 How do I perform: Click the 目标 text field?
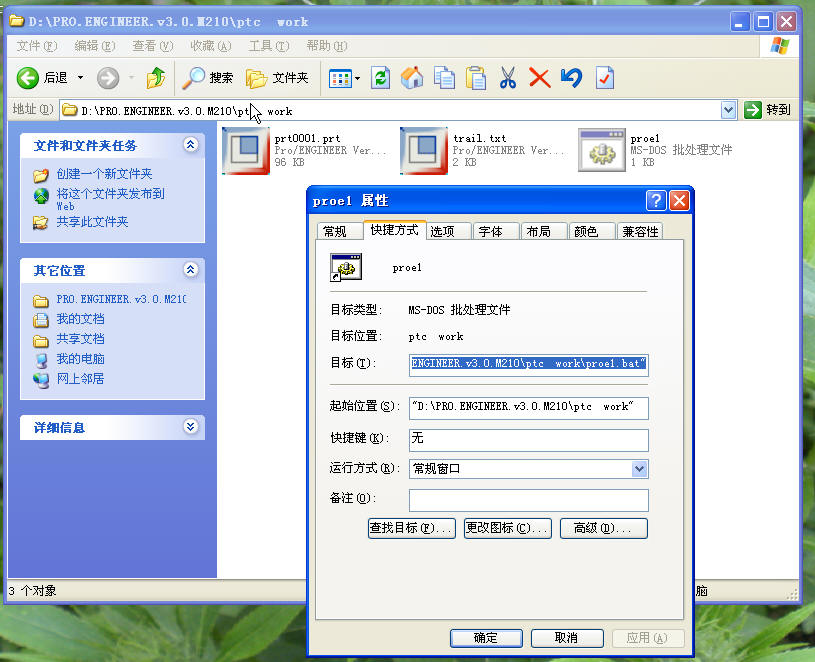(x=529, y=364)
